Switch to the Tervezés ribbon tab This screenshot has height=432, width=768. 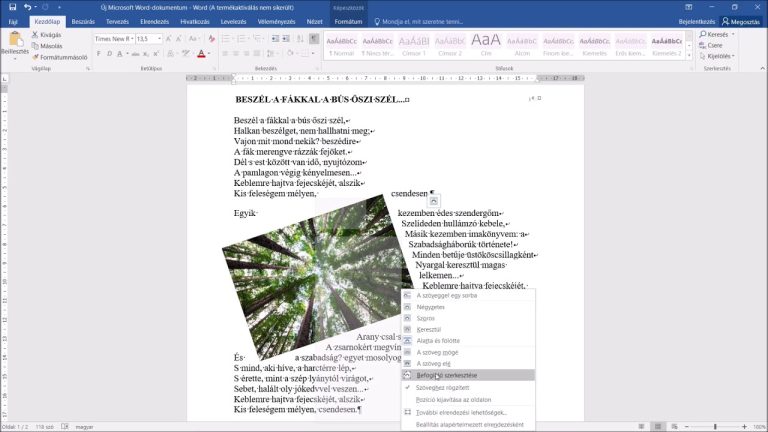(117, 22)
